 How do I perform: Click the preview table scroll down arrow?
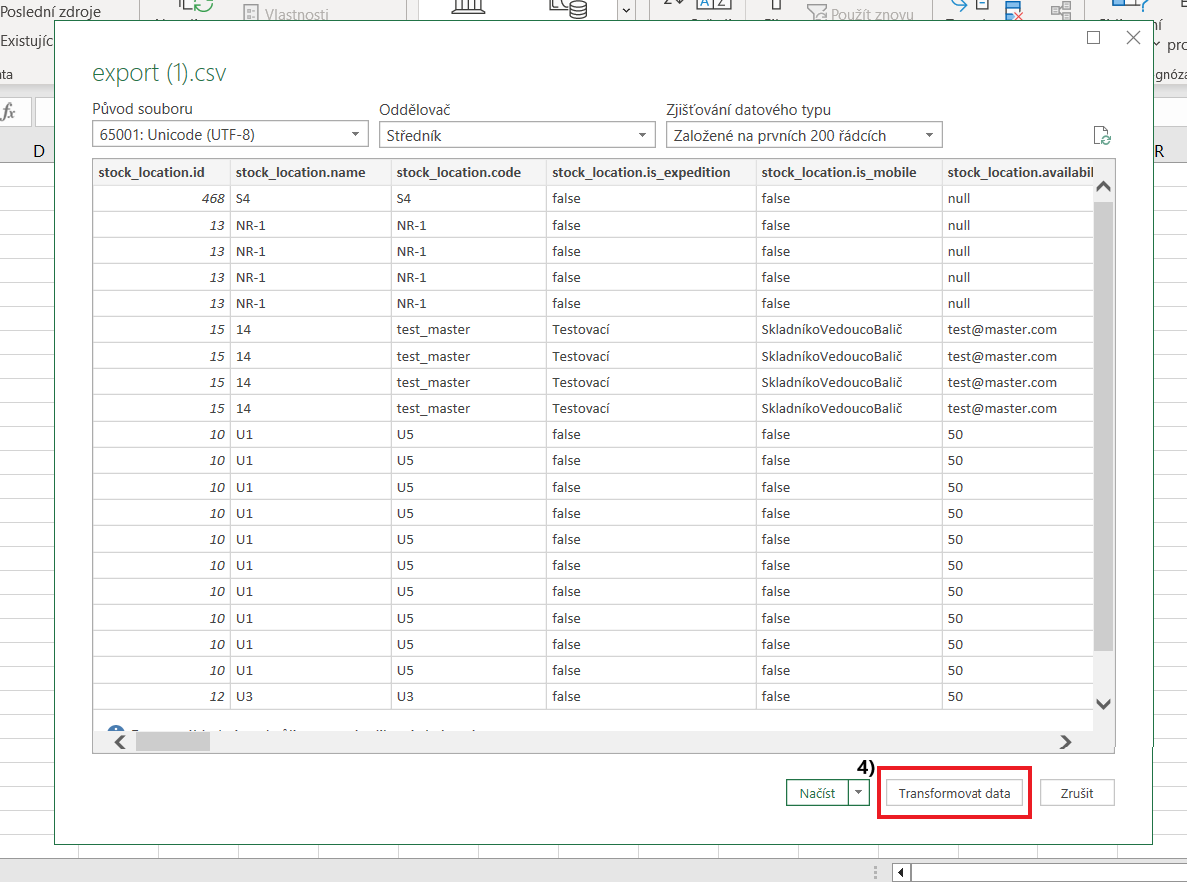click(1104, 703)
